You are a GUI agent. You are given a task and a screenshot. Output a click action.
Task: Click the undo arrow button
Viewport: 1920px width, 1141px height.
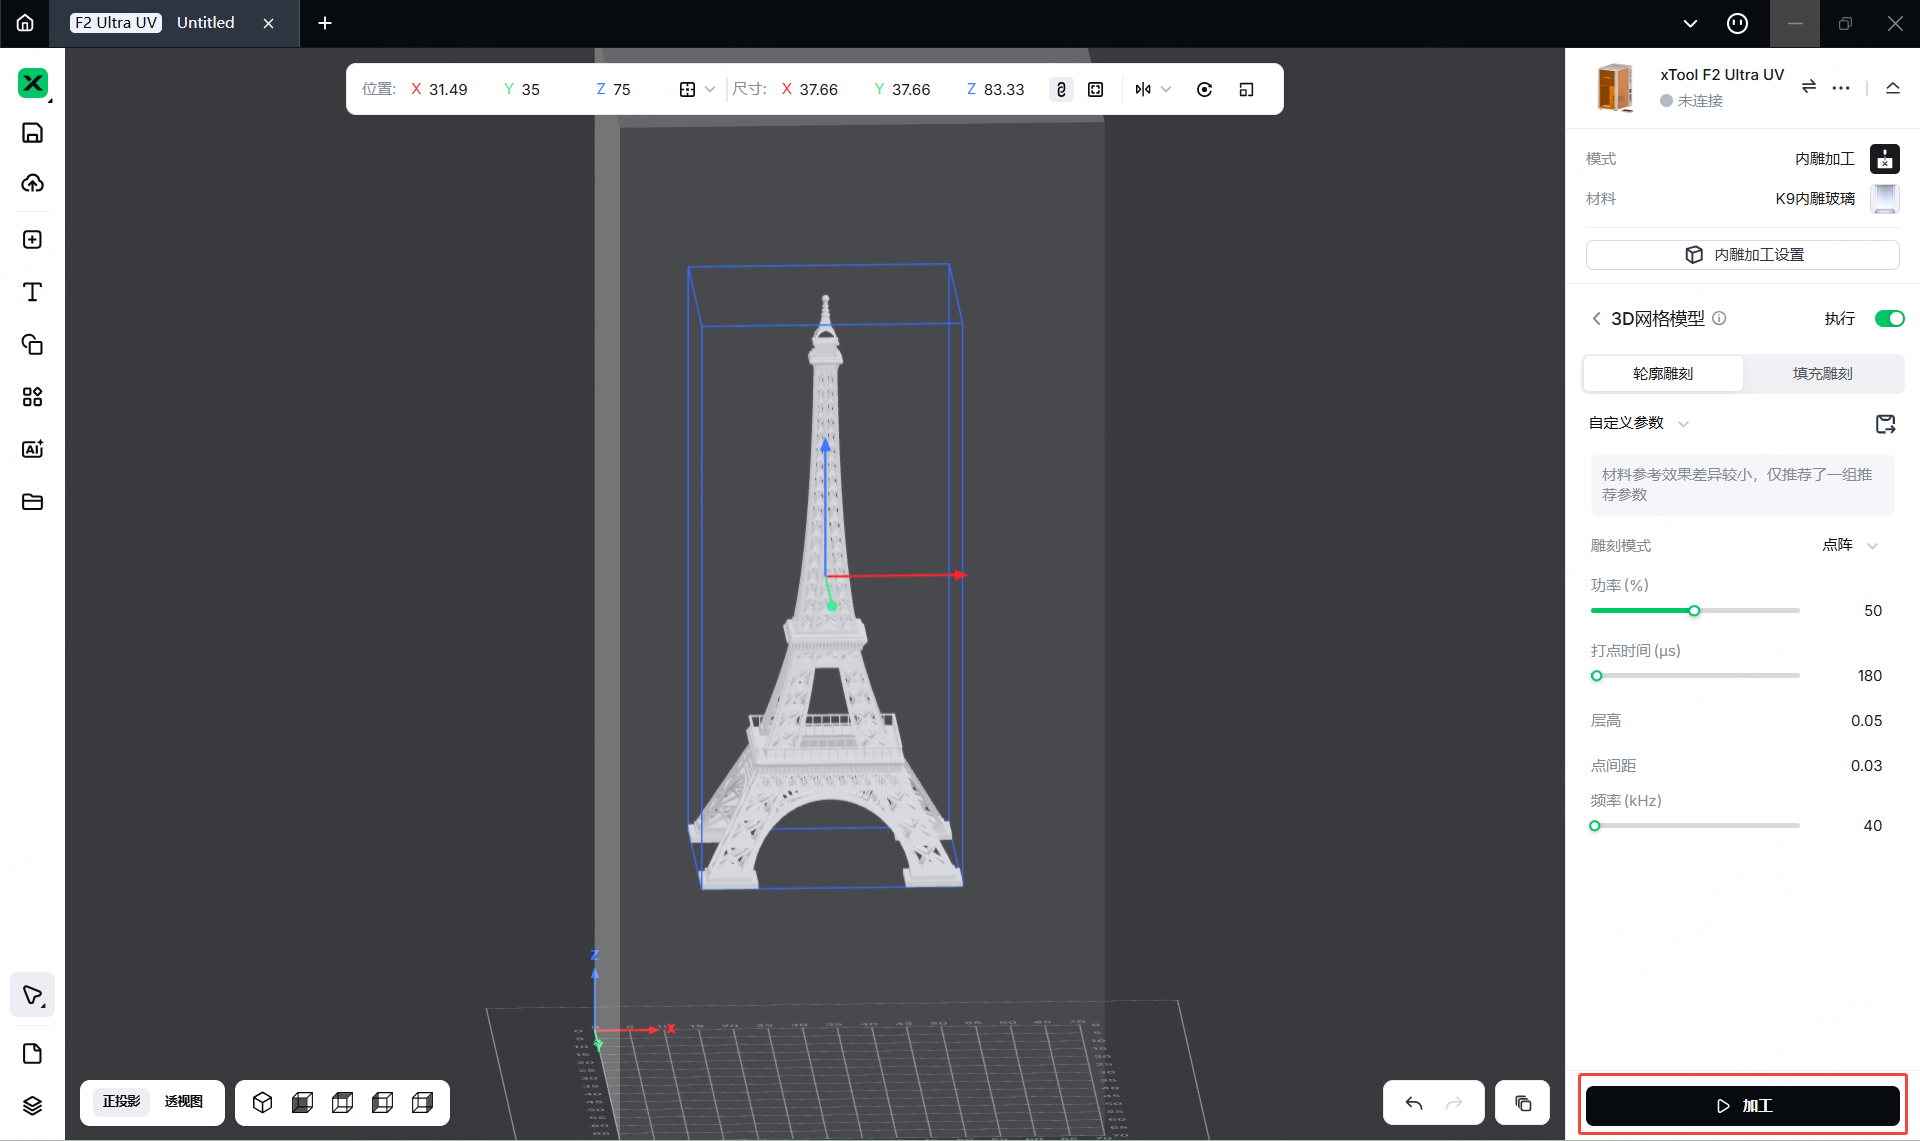1414,1103
